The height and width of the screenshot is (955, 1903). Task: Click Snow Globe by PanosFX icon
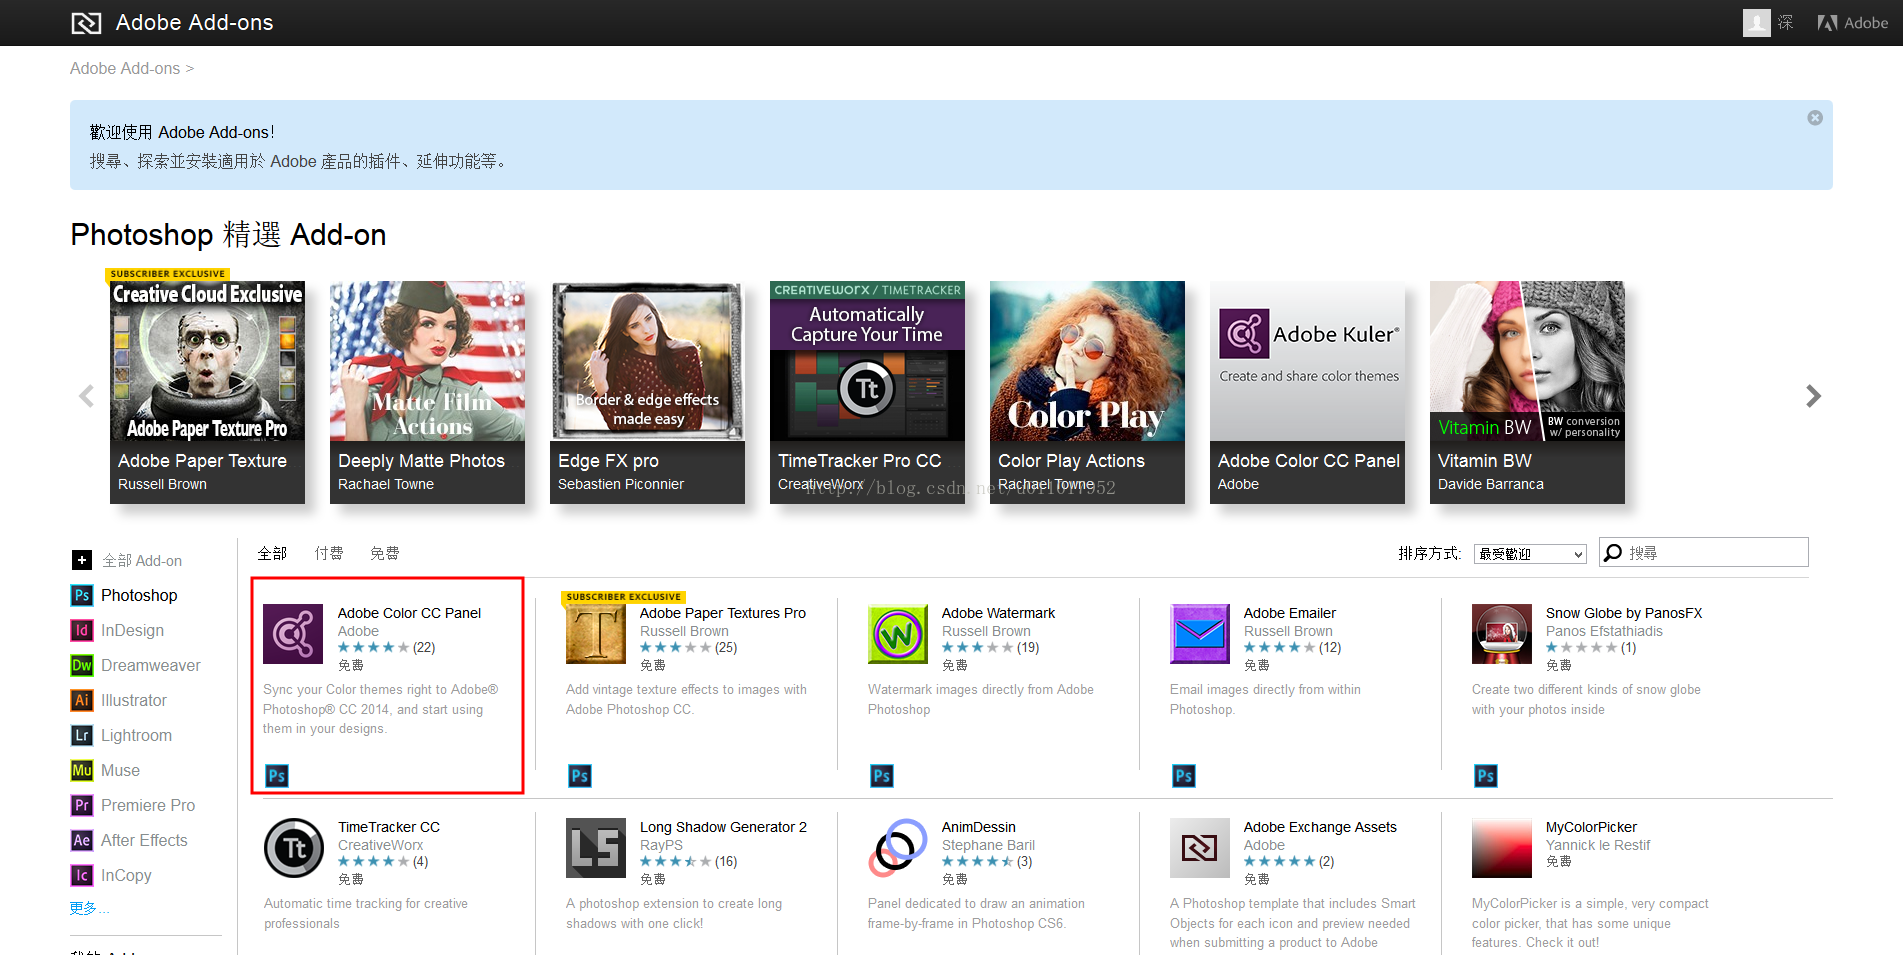(1502, 634)
